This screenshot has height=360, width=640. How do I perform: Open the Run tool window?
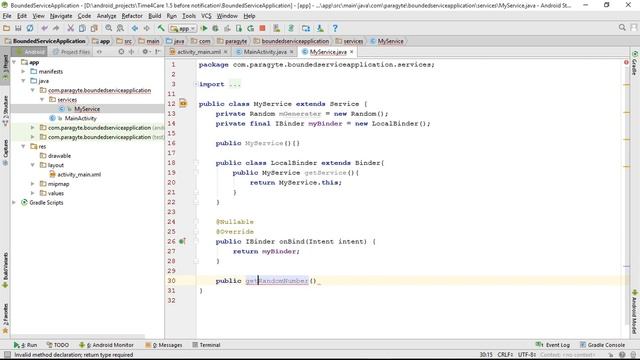[25, 345]
